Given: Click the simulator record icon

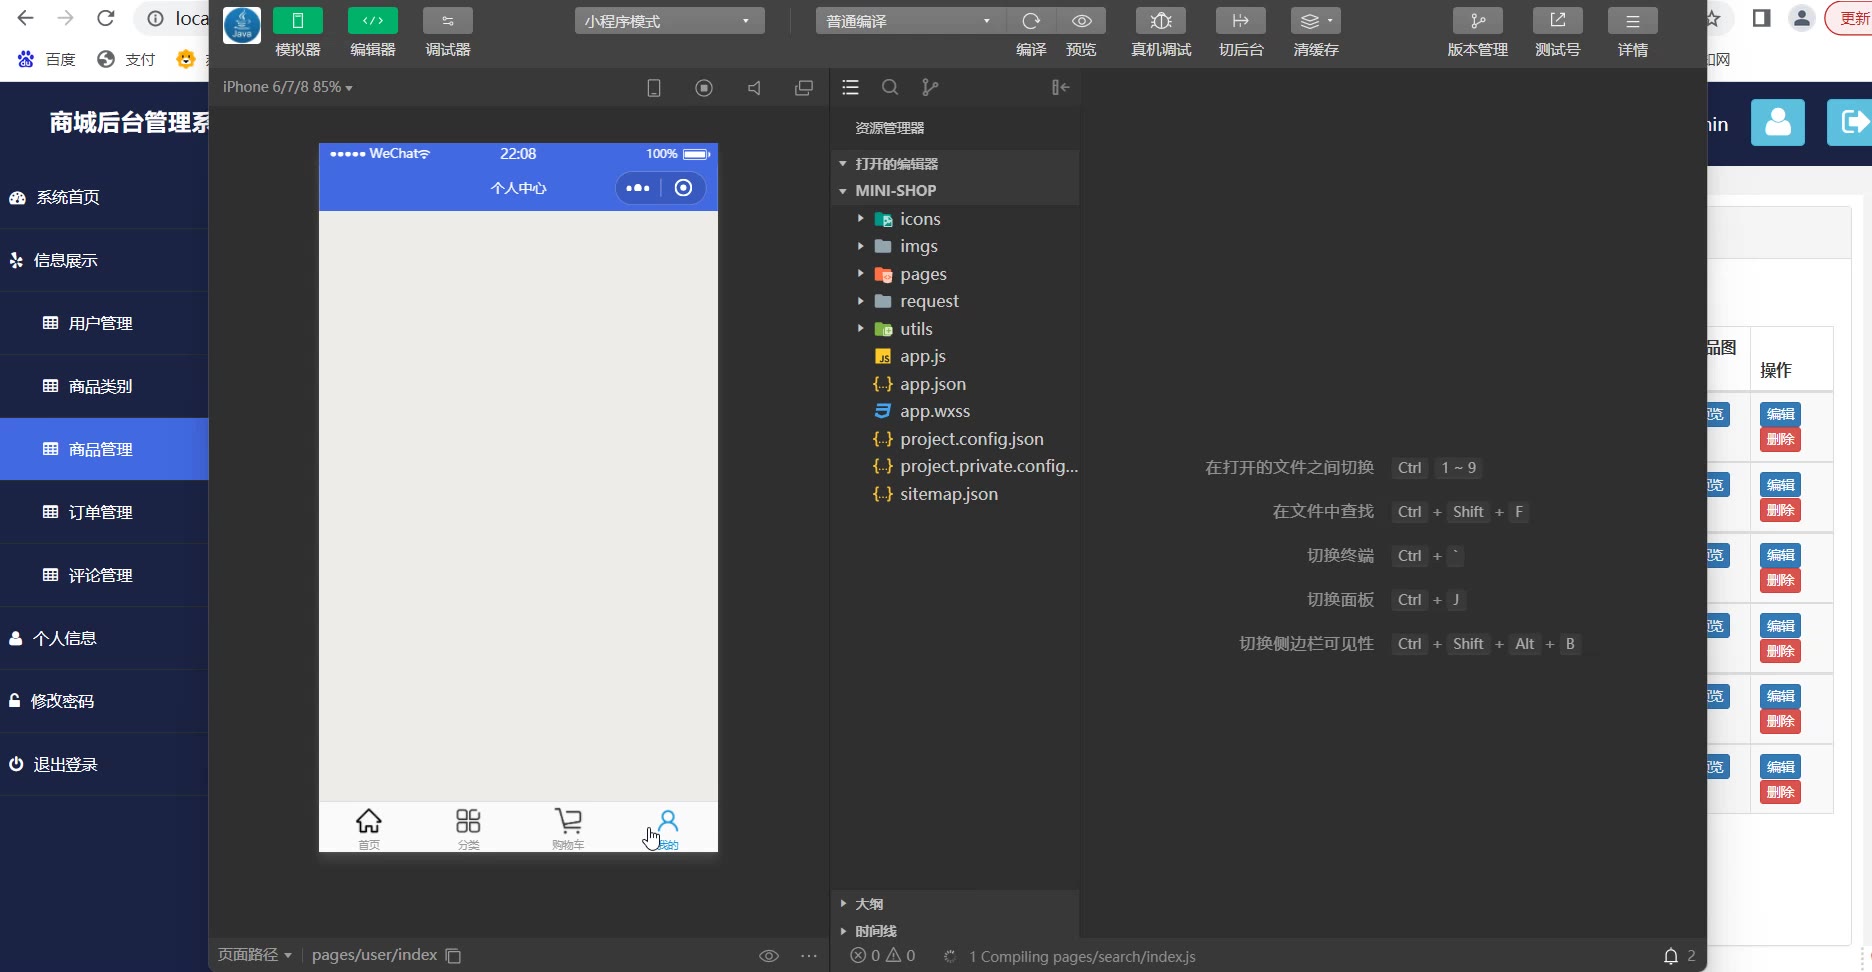Looking at the screenshot, I should pyautogui.click(x=704, y=88).
